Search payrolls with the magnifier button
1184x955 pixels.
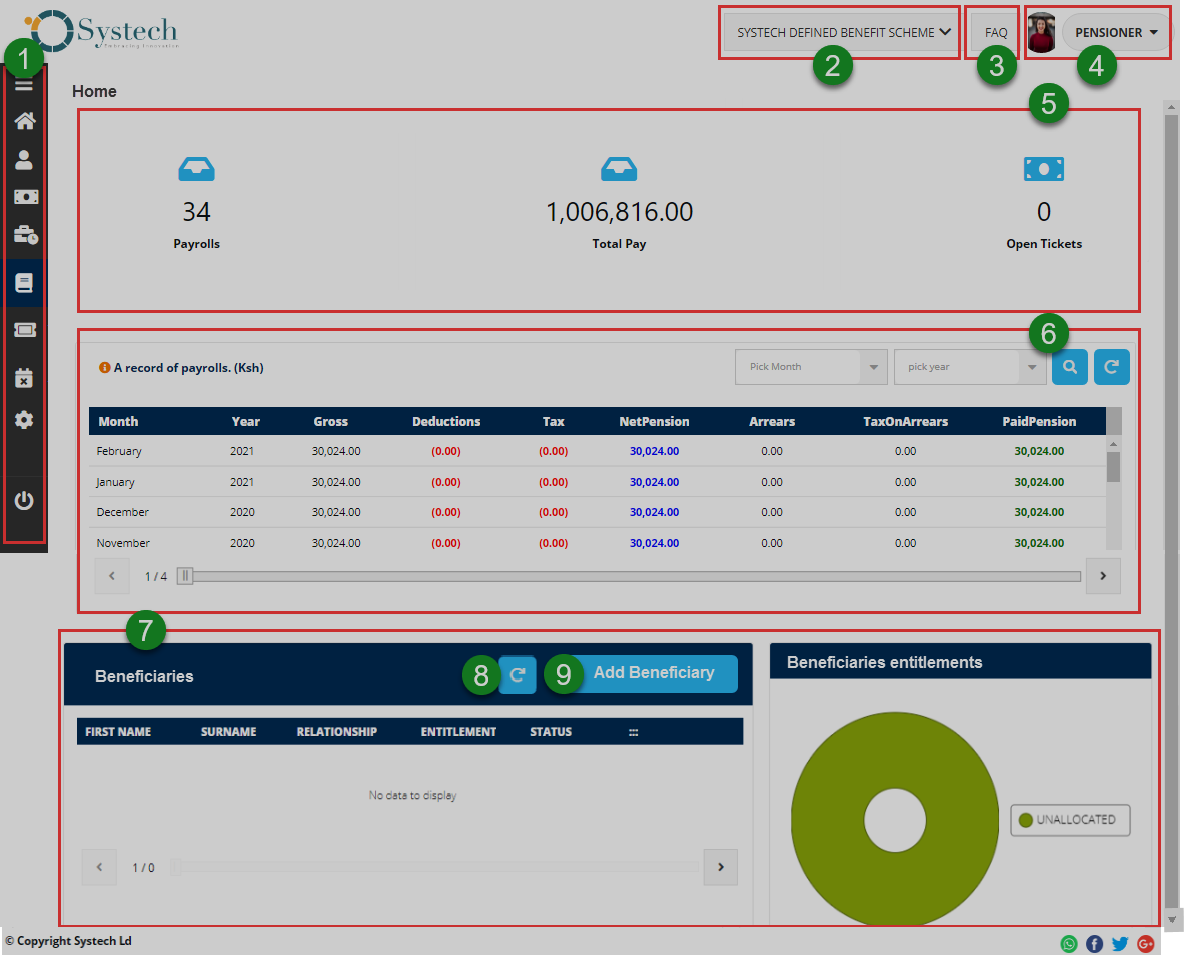[x=1069, y=367]
